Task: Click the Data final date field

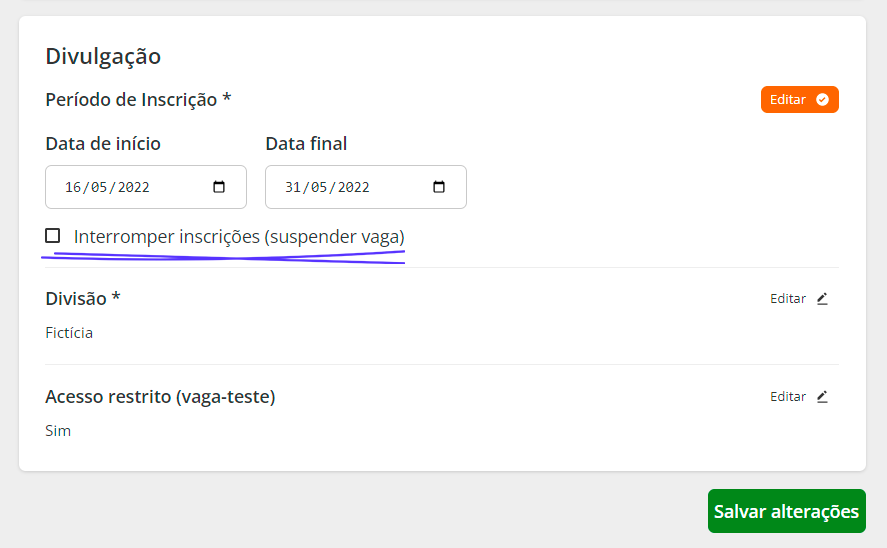Action: (x=366, y=187)
